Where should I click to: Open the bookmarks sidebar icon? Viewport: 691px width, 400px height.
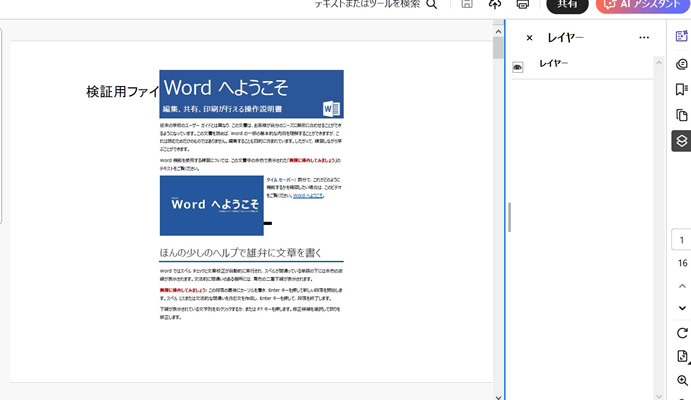681,89
